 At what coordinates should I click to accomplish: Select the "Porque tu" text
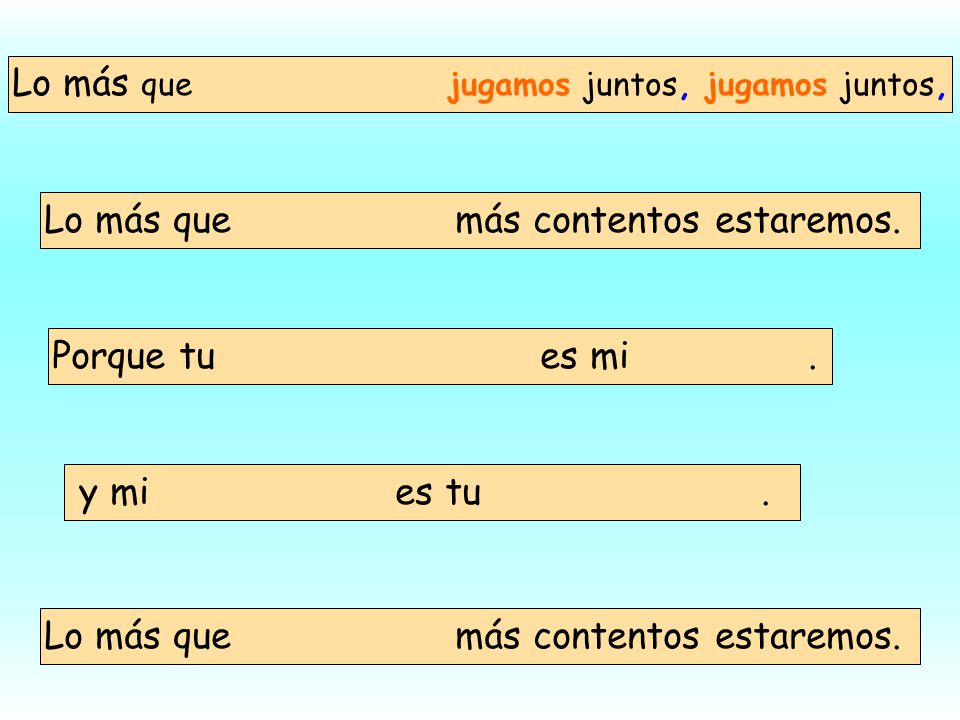tap(133, 356)
